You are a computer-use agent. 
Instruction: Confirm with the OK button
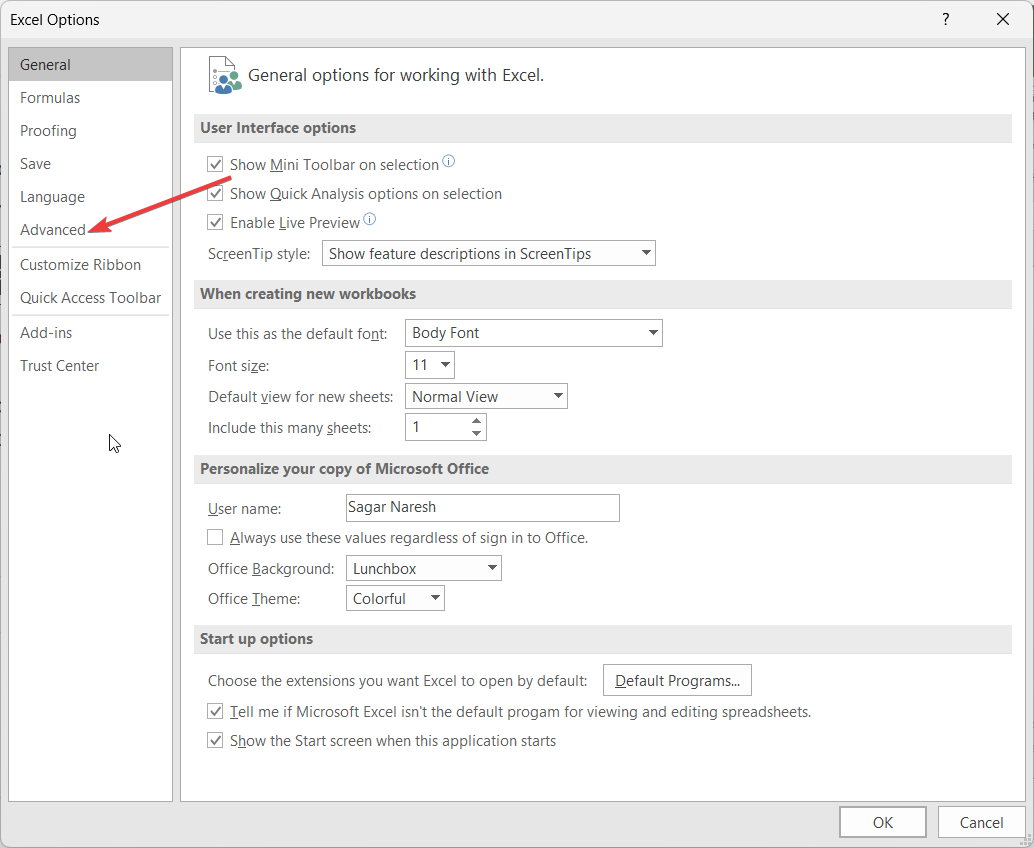[x=882, y=822]
